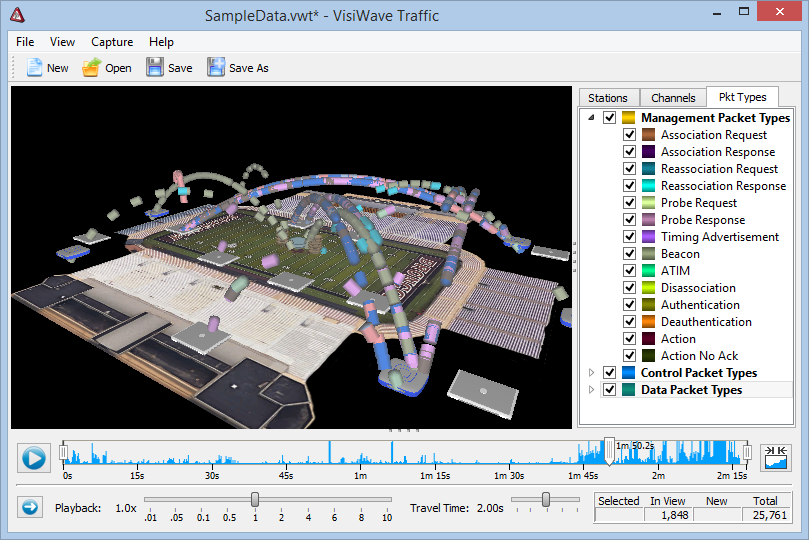Click the Management Packet Types yellow icon
Screen dimensions: 809x540
(x=628, y=118)
